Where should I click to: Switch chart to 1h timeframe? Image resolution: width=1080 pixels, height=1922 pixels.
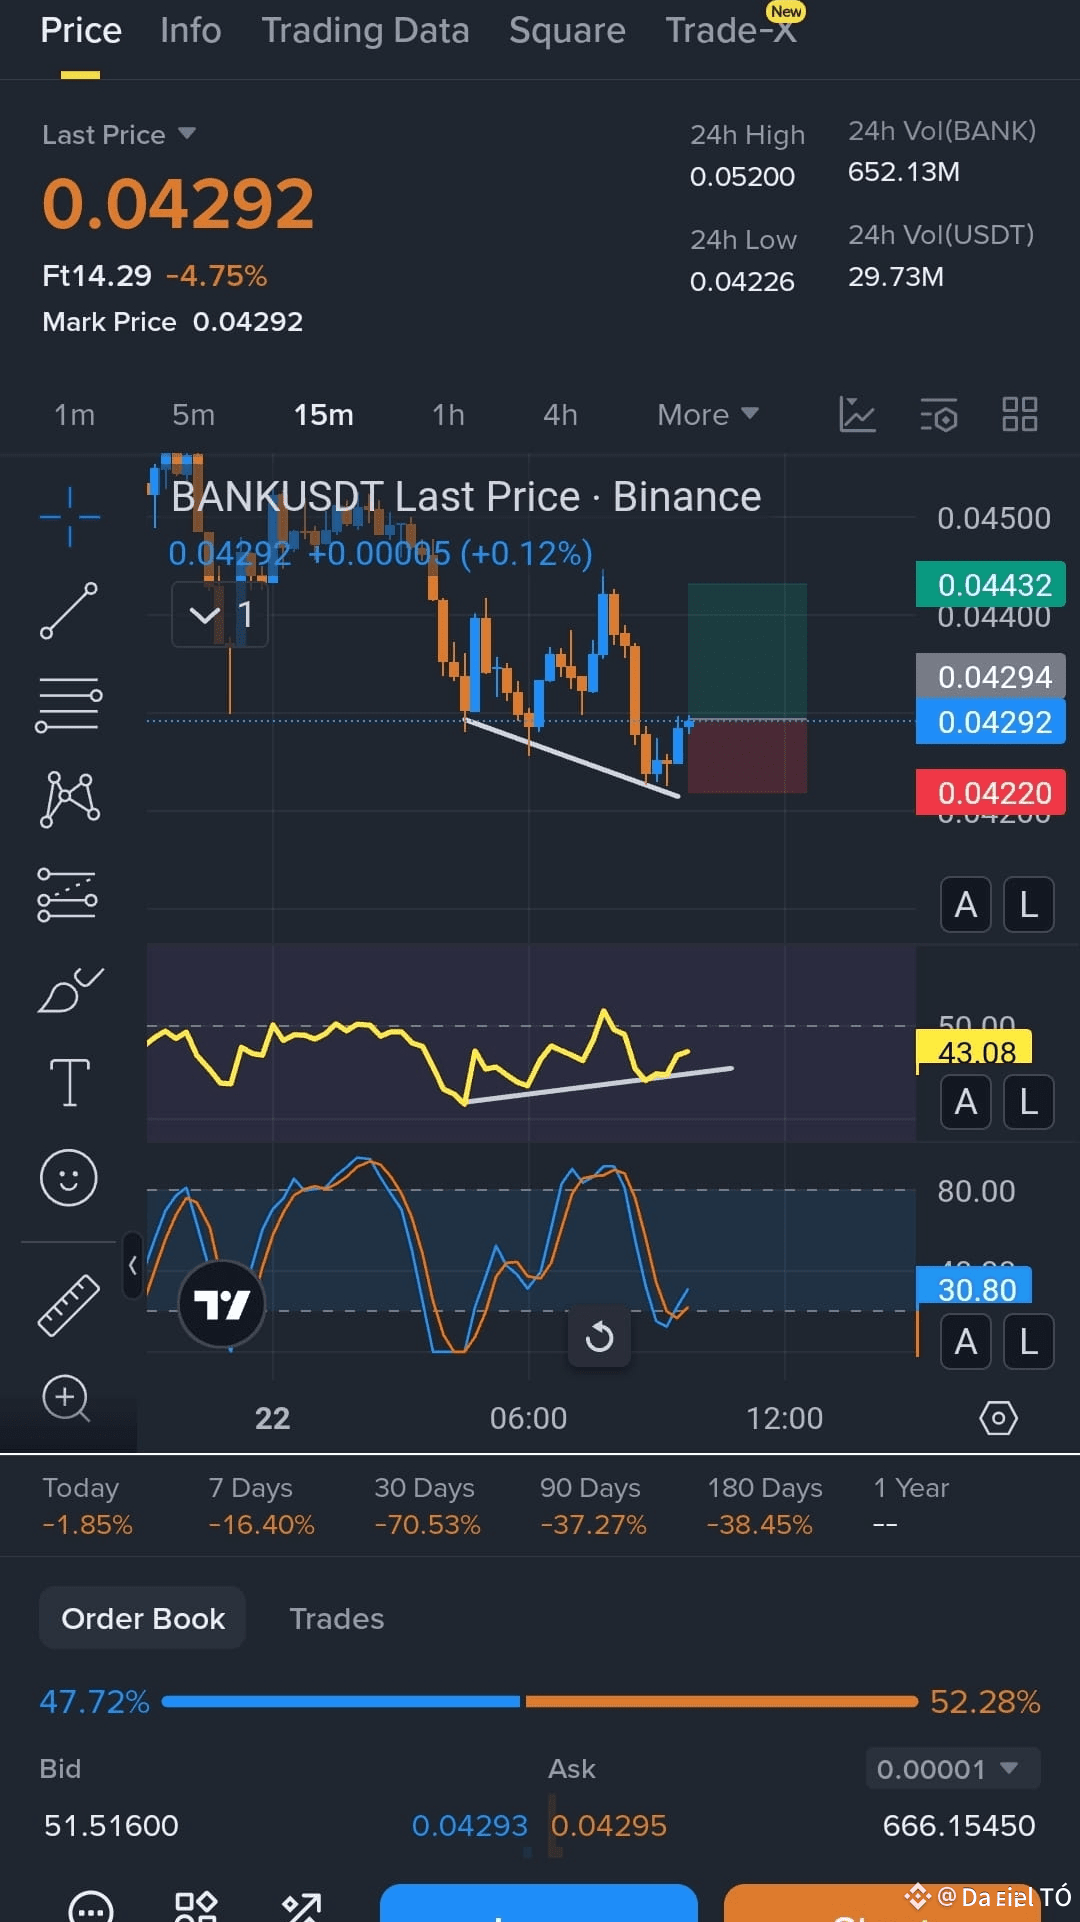tap(448, 414)
